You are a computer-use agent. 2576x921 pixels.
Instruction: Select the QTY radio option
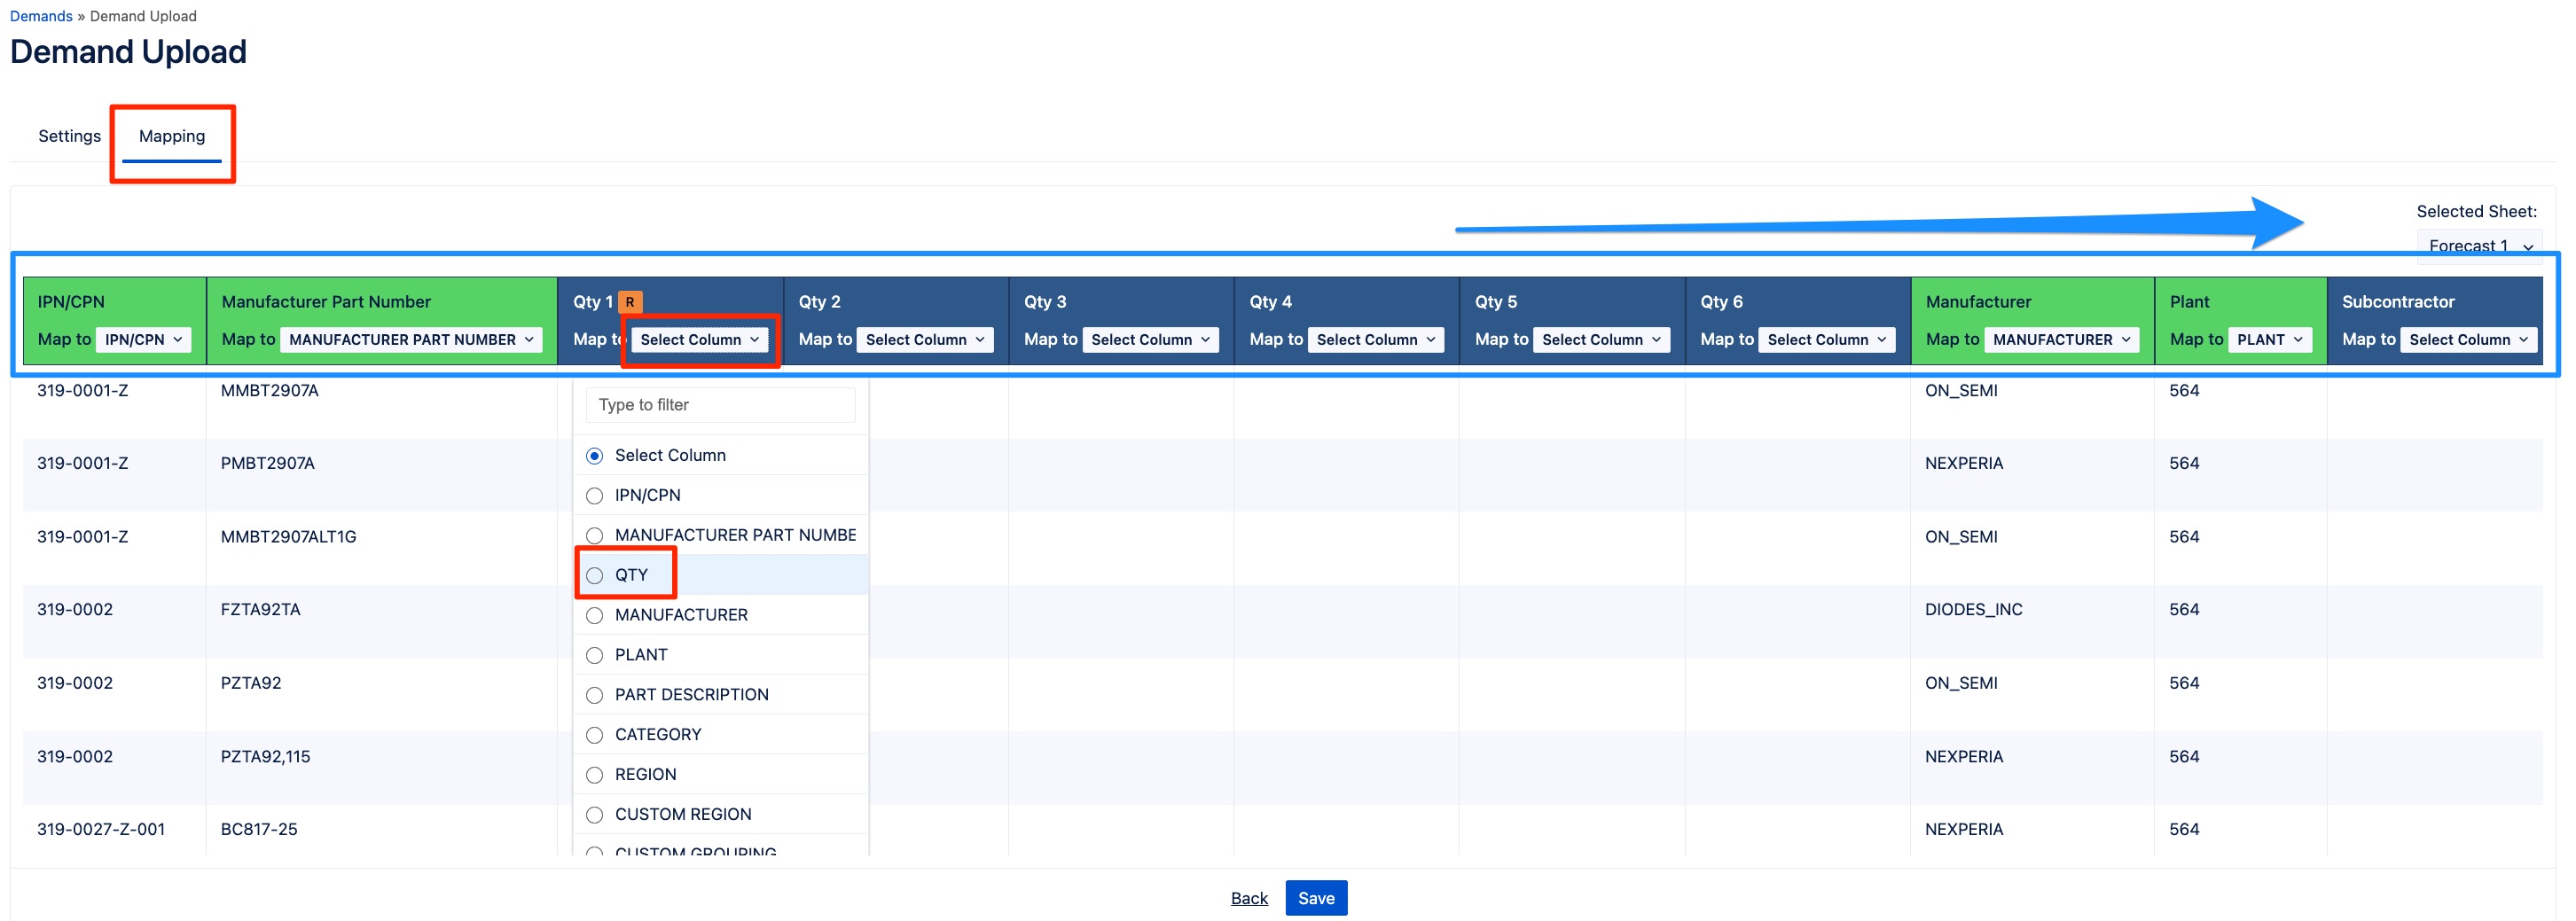click(595, 575)
